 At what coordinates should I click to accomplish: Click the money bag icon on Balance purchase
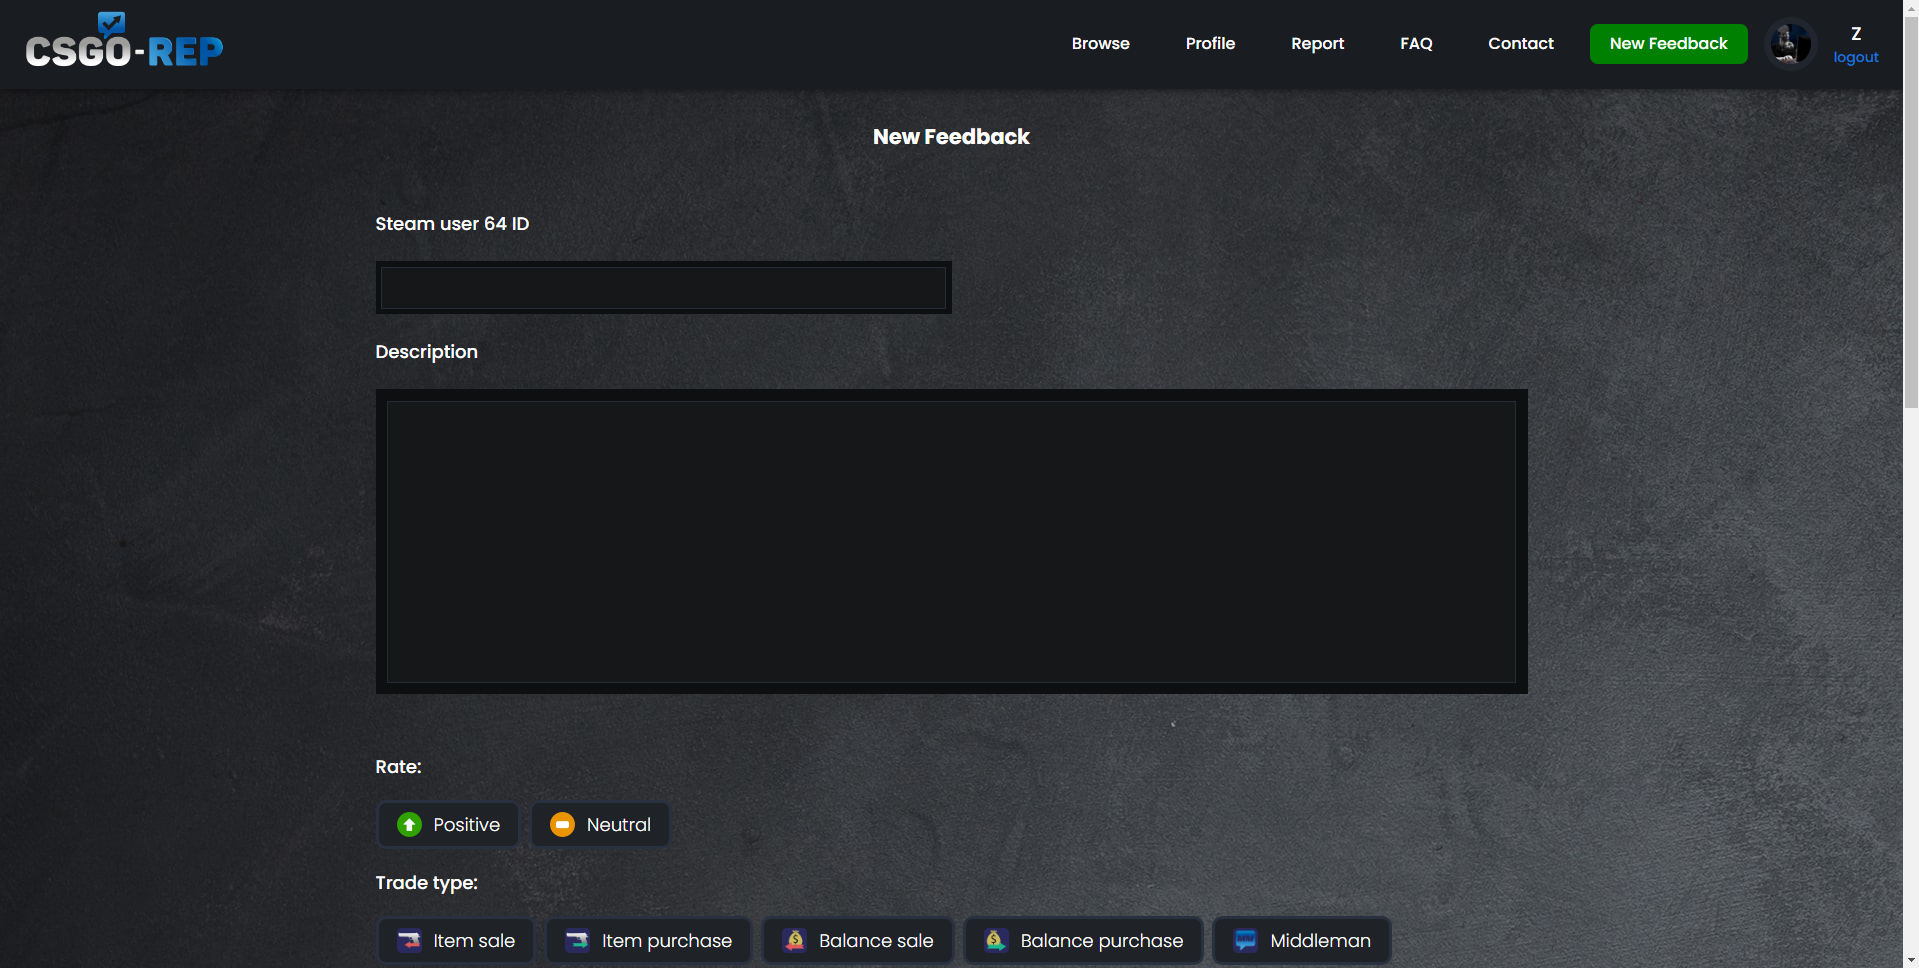[x=995, y=941]
